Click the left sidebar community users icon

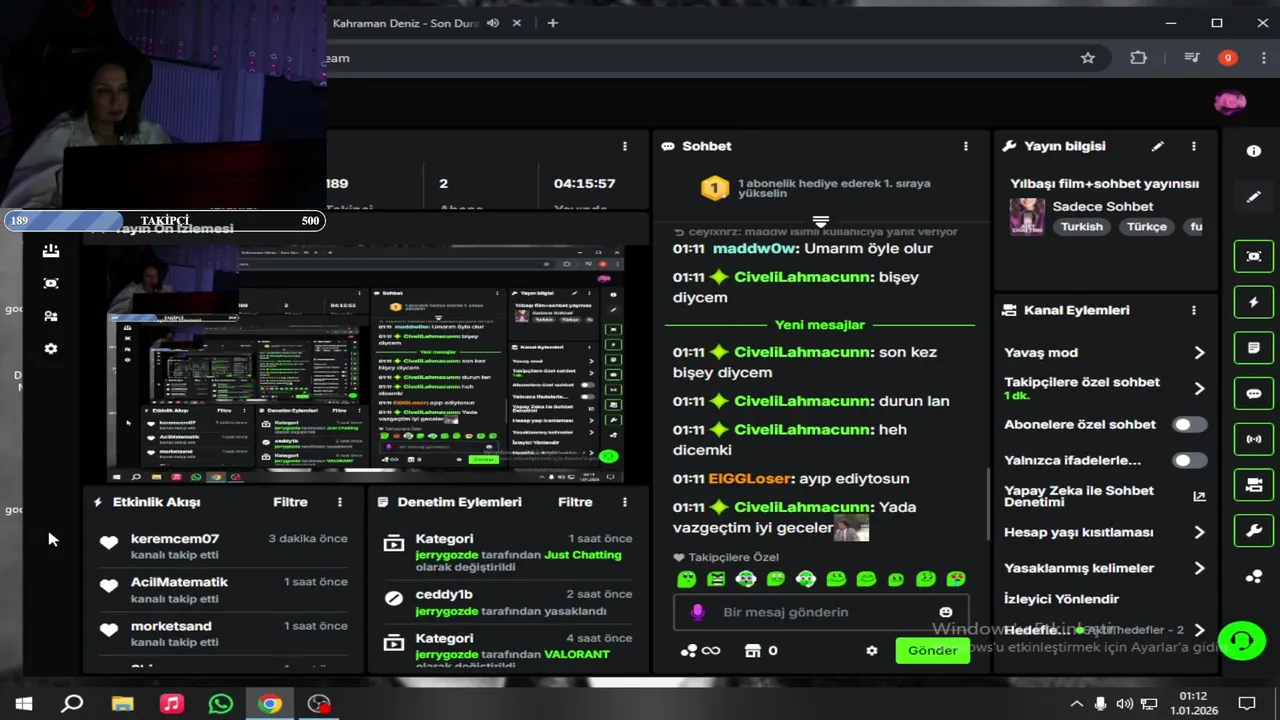(51, 316)
